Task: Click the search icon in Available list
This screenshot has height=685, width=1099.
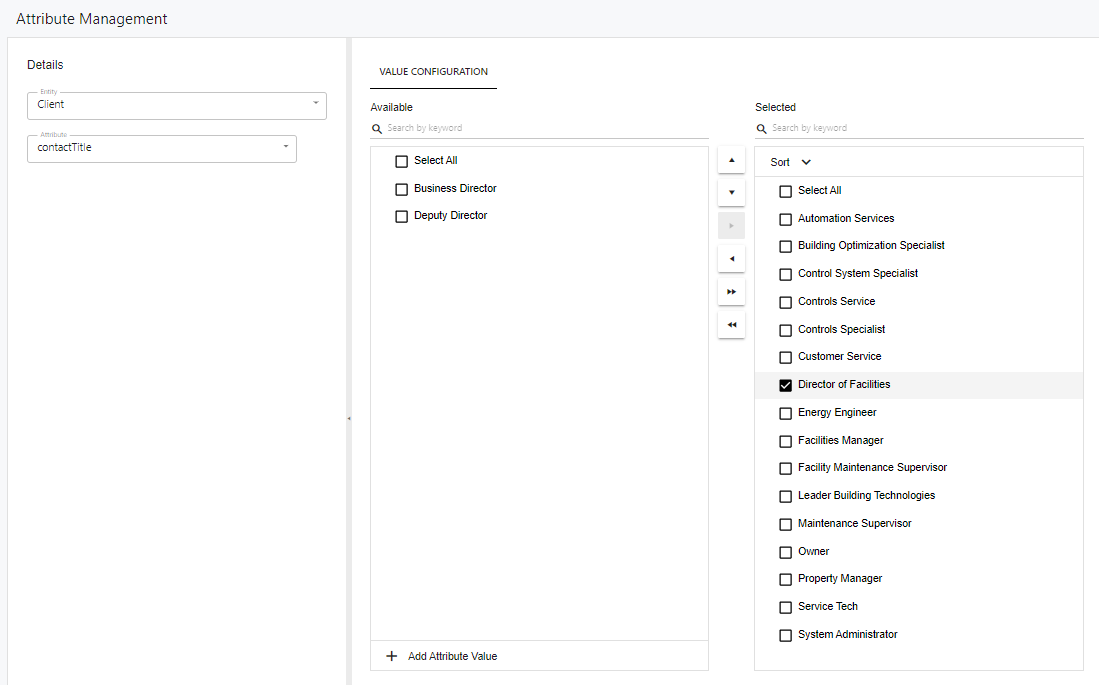Action: click(x=377, y=129)
